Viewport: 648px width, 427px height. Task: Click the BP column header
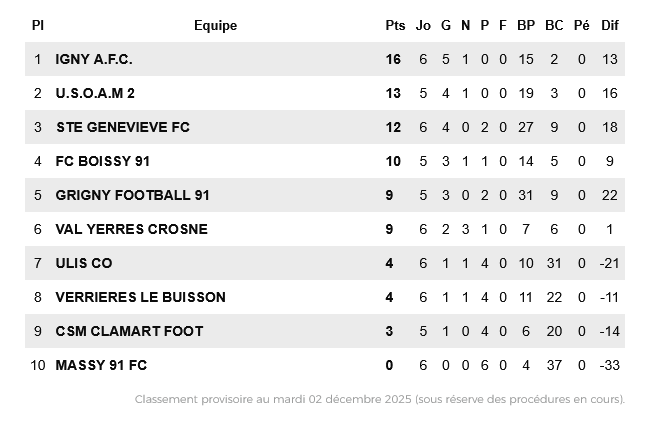(x=526, y=25)
